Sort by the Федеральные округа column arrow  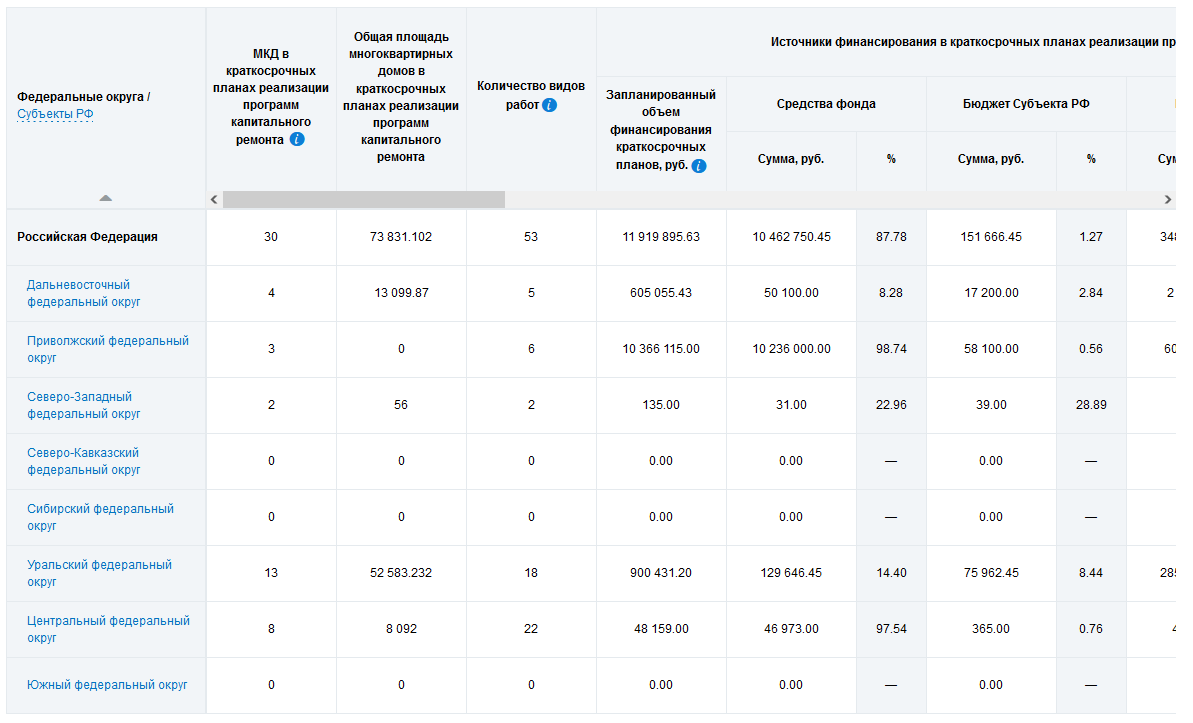coord(106,198)
